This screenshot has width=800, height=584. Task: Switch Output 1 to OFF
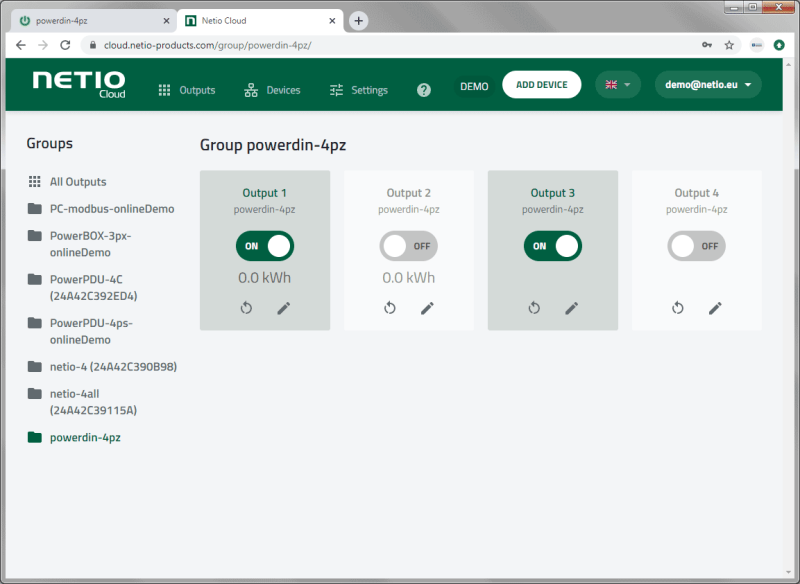[x=264, y=246]
